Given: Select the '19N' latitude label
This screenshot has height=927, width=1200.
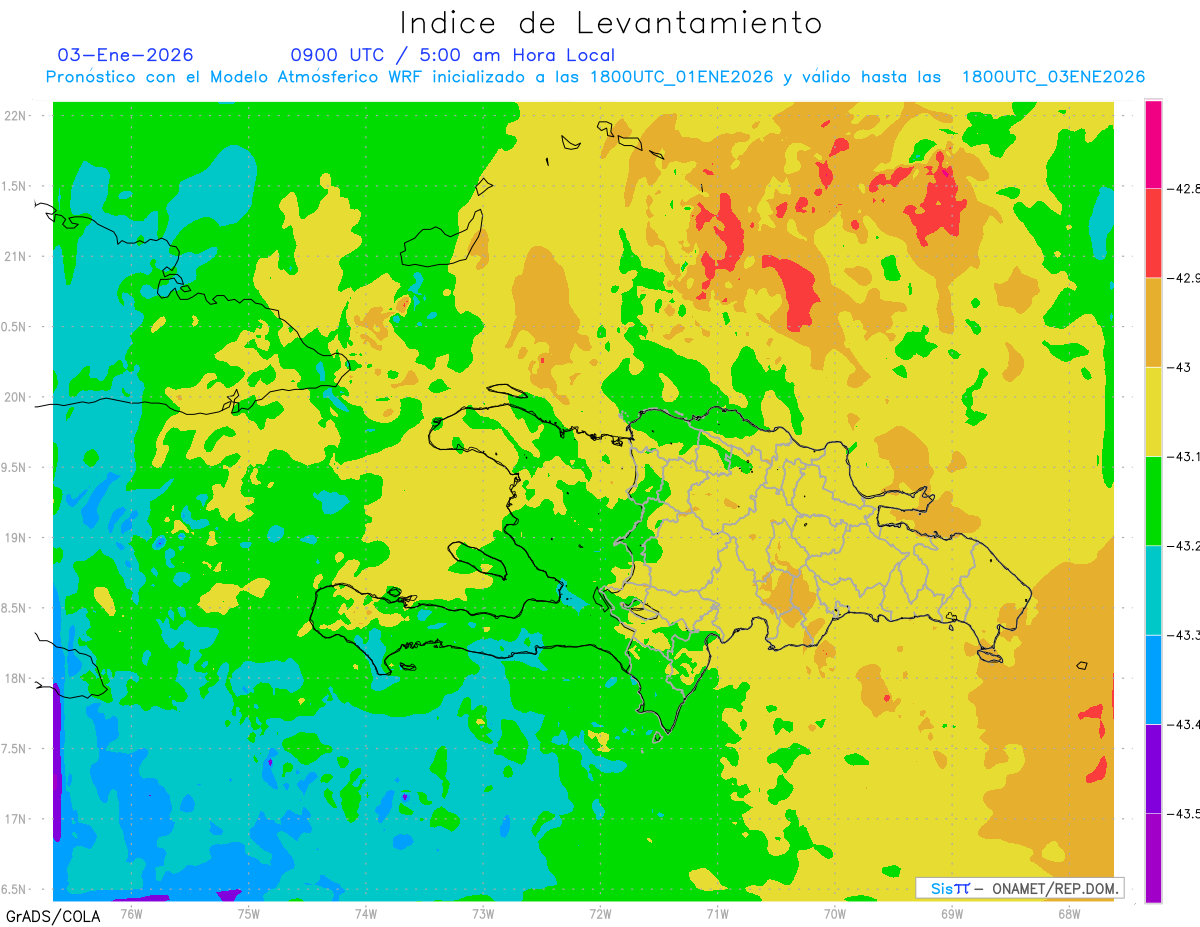Looking at the screenshot, I should [15, 537].
